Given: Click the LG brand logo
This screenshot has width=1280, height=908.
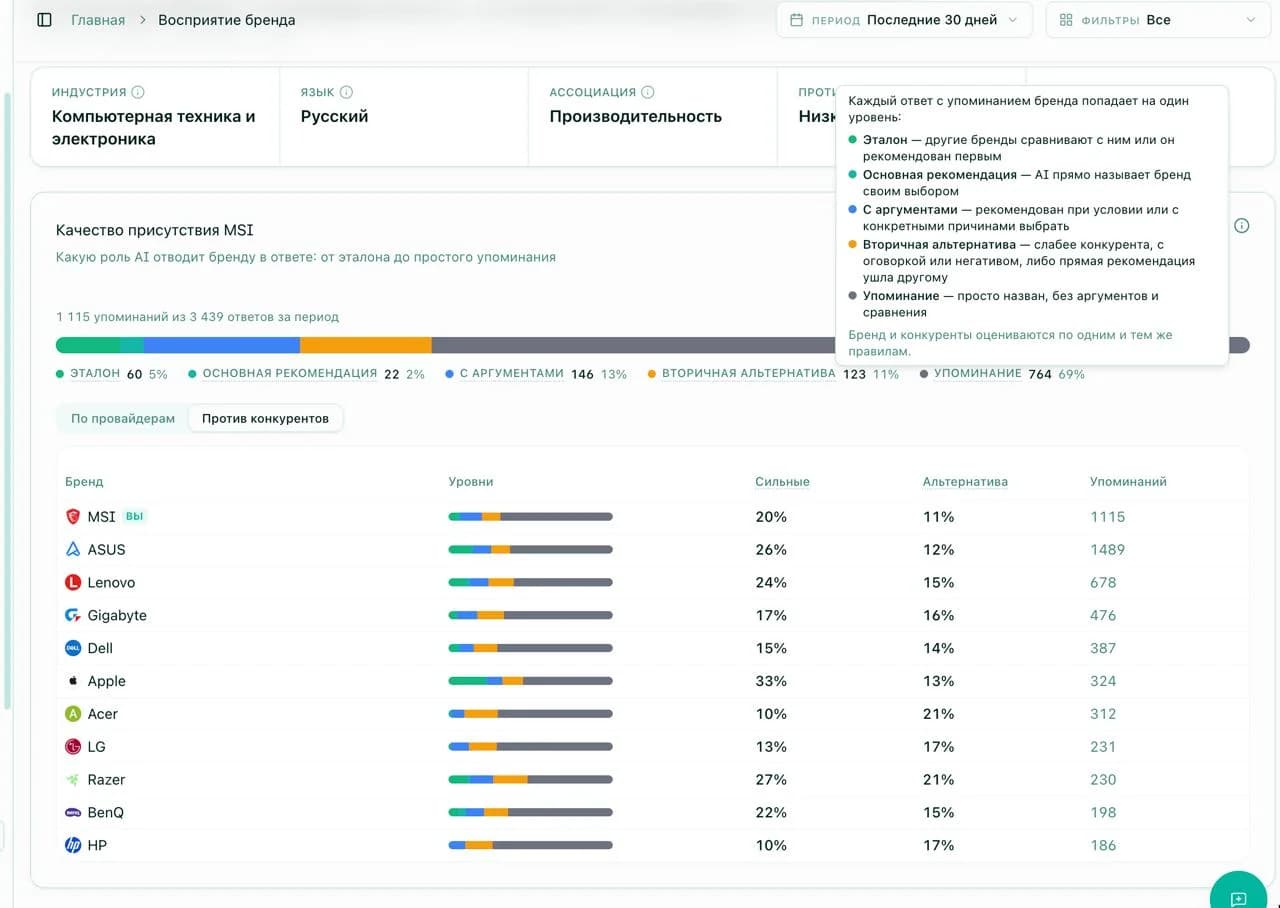Looking at the screenshot, I should tap(73, 747).
